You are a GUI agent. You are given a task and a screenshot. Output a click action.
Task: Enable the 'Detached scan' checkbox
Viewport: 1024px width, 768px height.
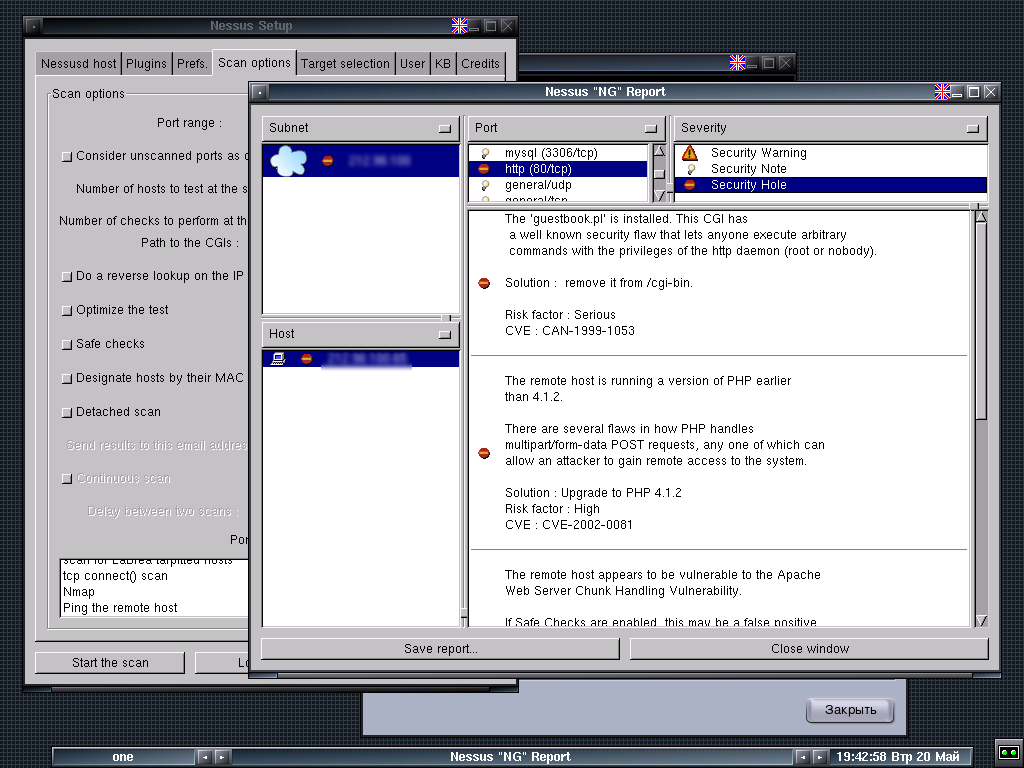coord(67,413)
